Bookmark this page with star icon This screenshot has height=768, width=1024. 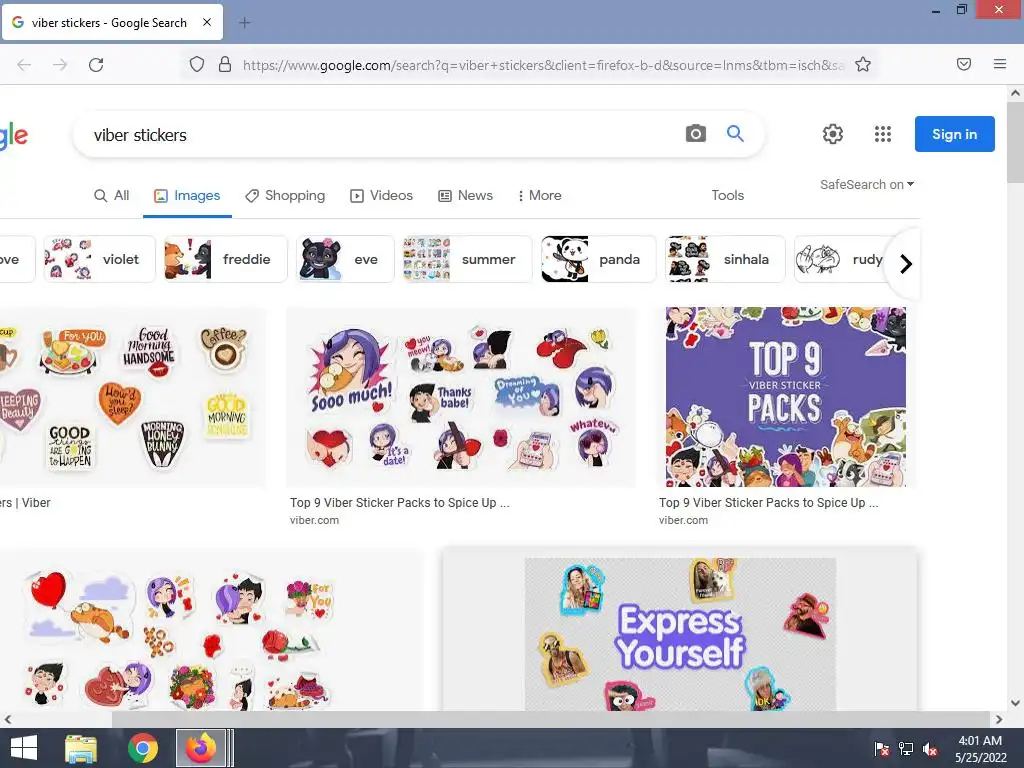tap(863, 64)
